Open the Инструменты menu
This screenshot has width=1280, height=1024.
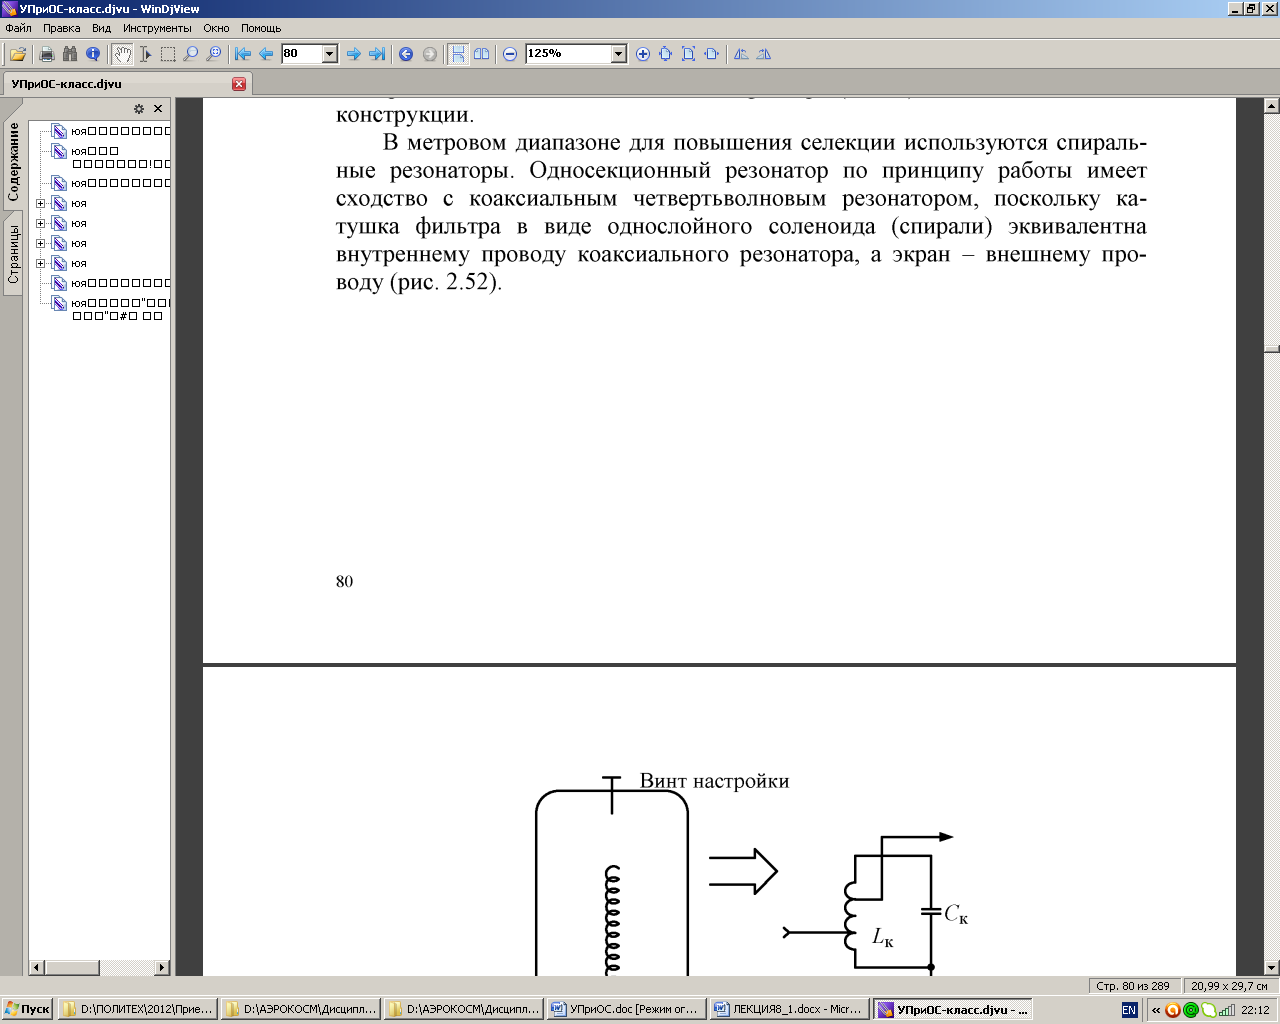[157, 28]
